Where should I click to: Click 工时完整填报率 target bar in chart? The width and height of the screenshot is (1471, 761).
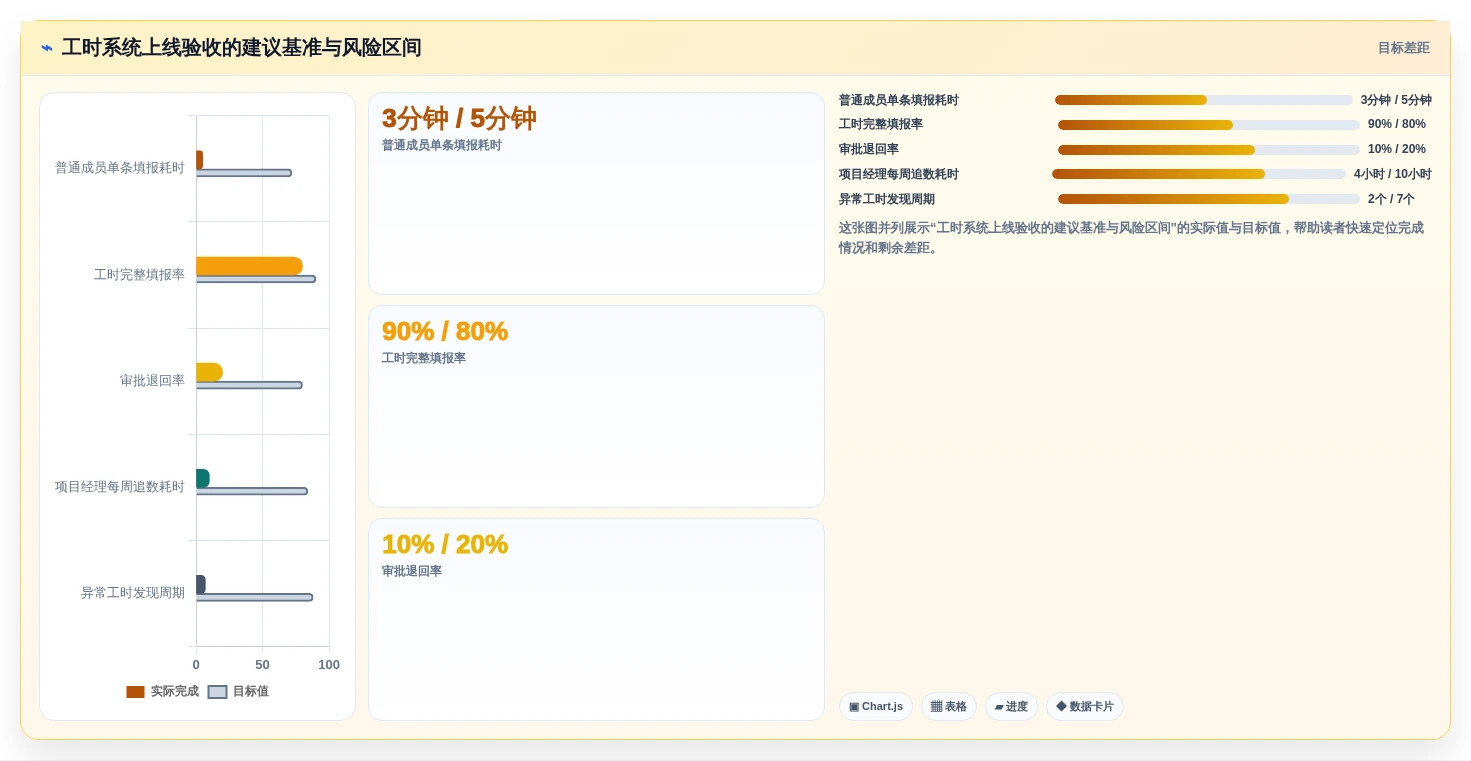point(255,279)
